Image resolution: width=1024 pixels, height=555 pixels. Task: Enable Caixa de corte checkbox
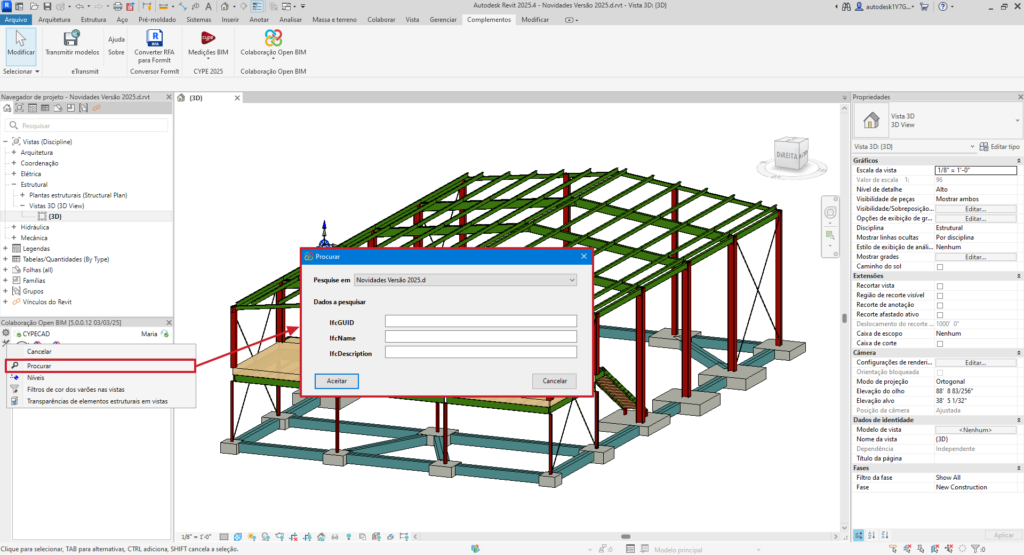point(940,343)
